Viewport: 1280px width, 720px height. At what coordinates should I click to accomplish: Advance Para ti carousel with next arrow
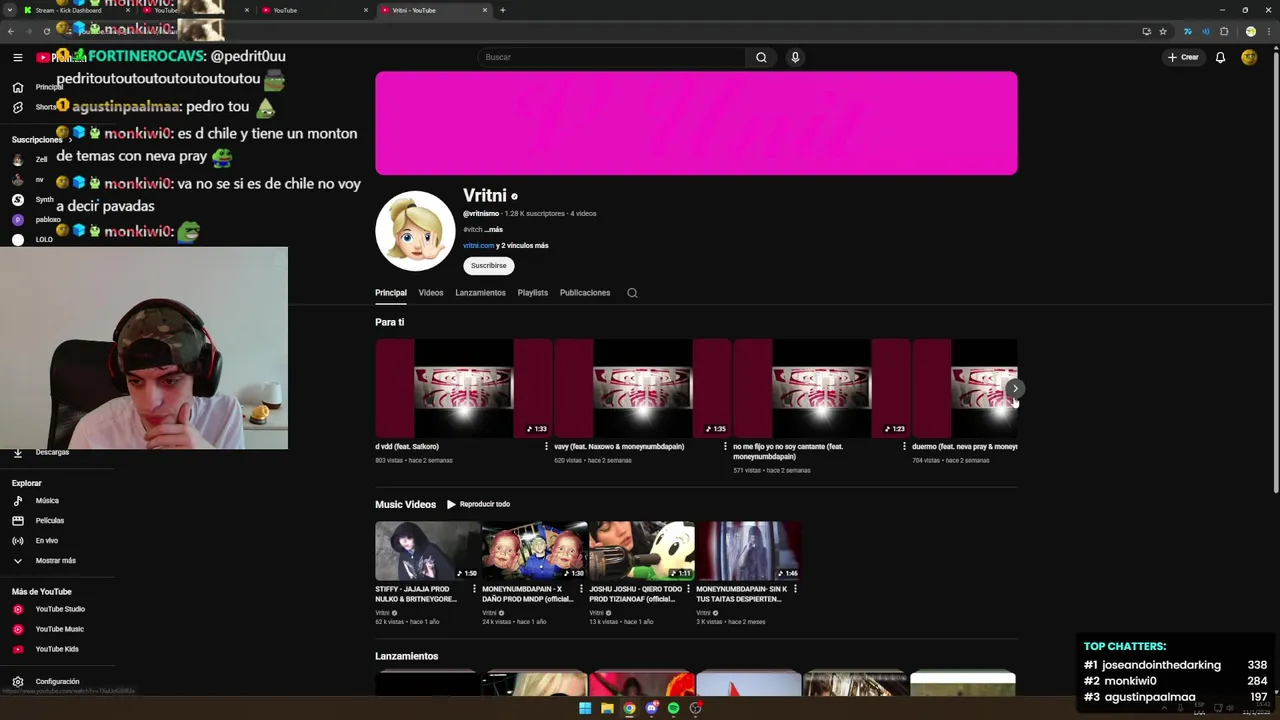1015,388
